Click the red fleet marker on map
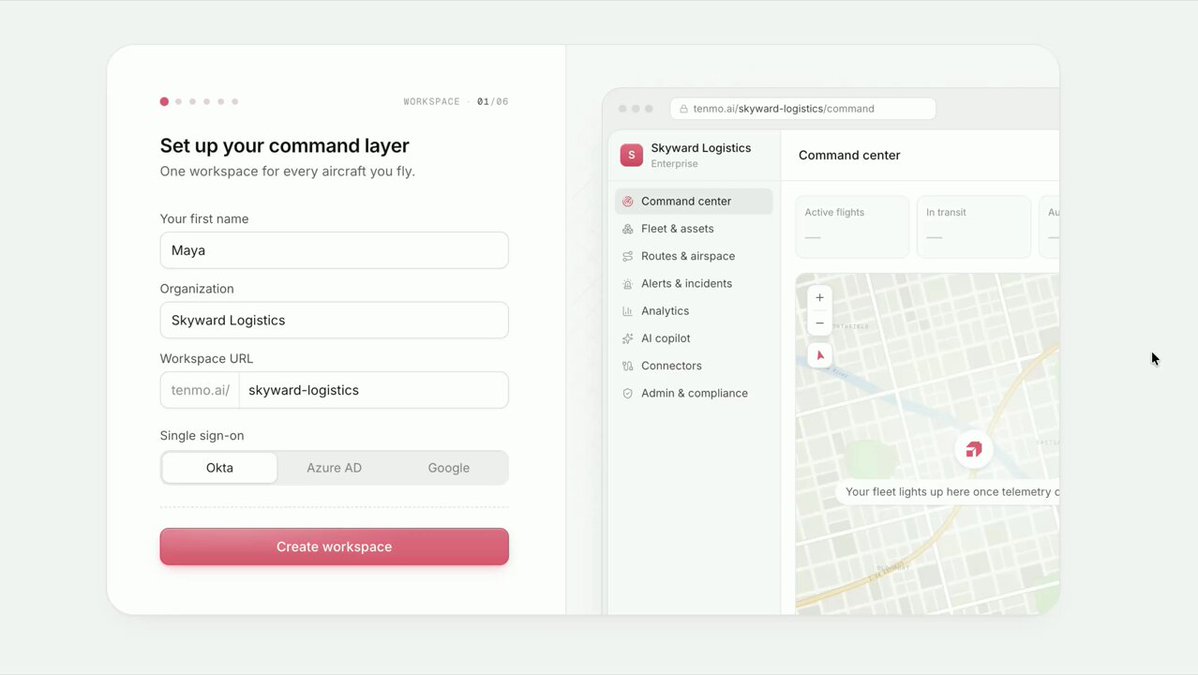Screen dimensions: 1198x675 [973, 449]
